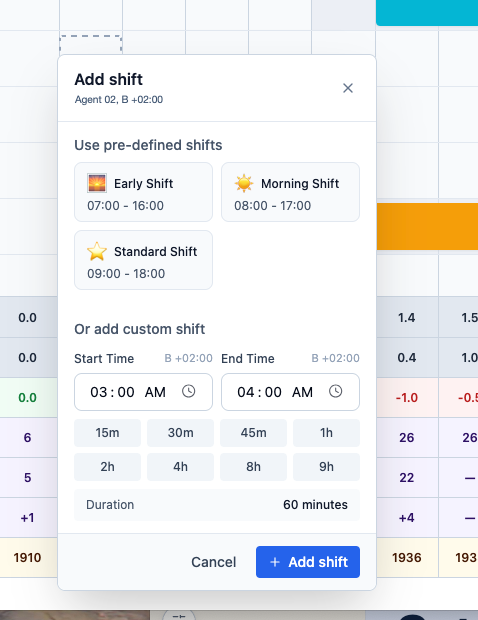Screen dimensions: 478x620
Task: Click the 1936 cell in the bottom row
Action: tap(407, 558)
